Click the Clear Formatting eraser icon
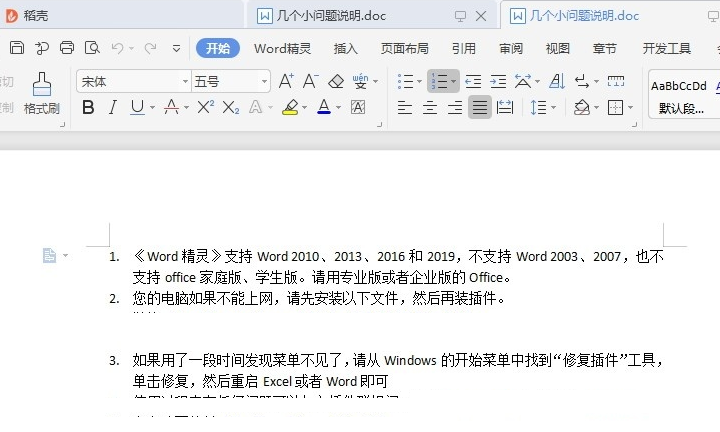This screenshot has width=720, height=432. coord(336,82)
